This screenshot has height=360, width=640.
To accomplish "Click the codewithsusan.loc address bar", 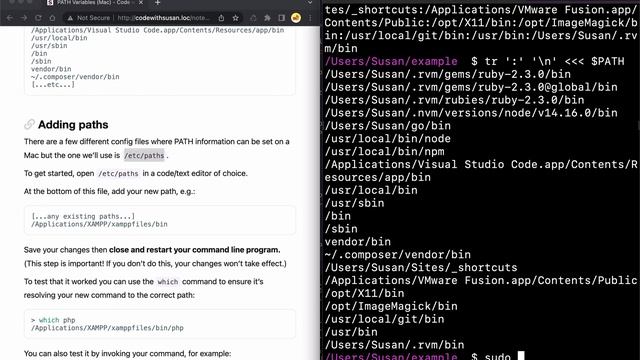I will click(163, 18).
